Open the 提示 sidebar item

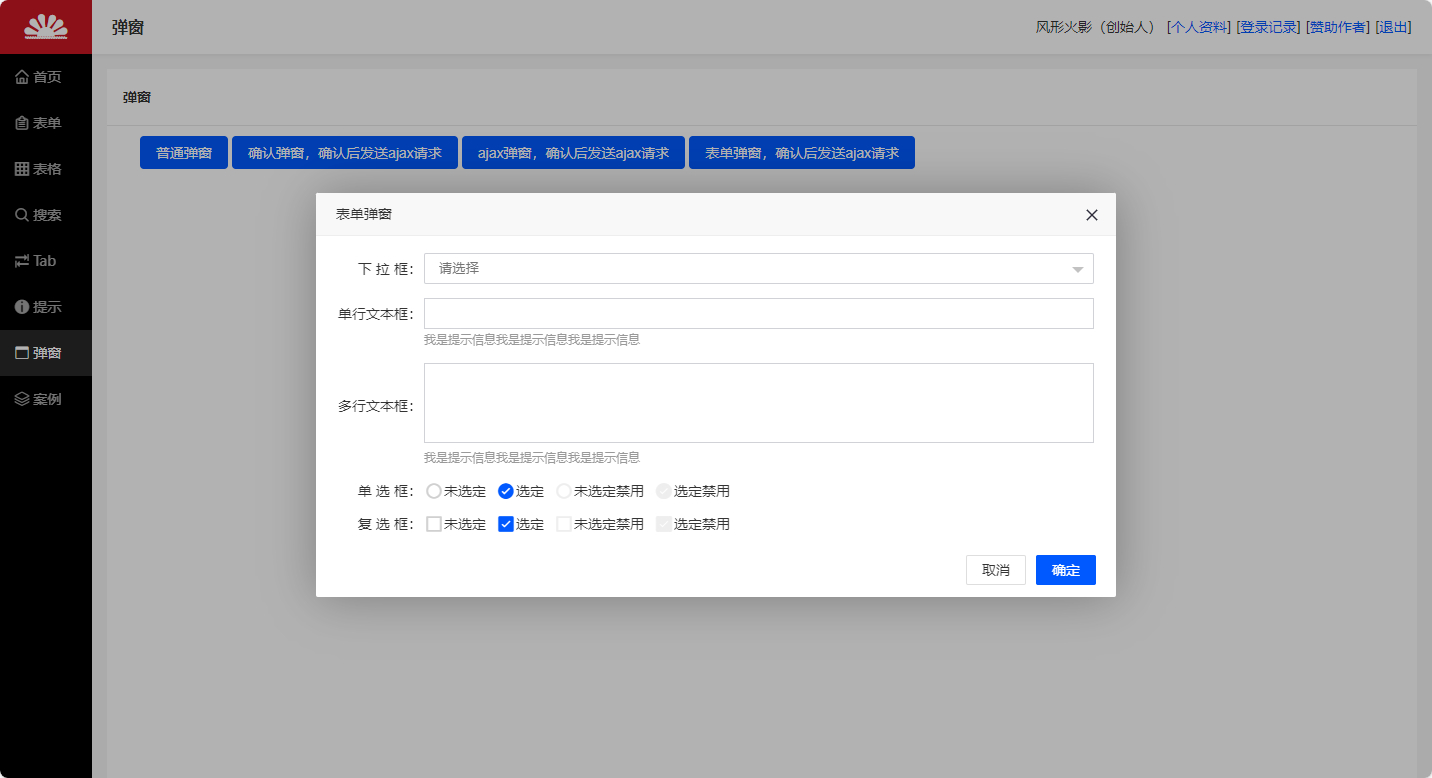coord(46,307)
